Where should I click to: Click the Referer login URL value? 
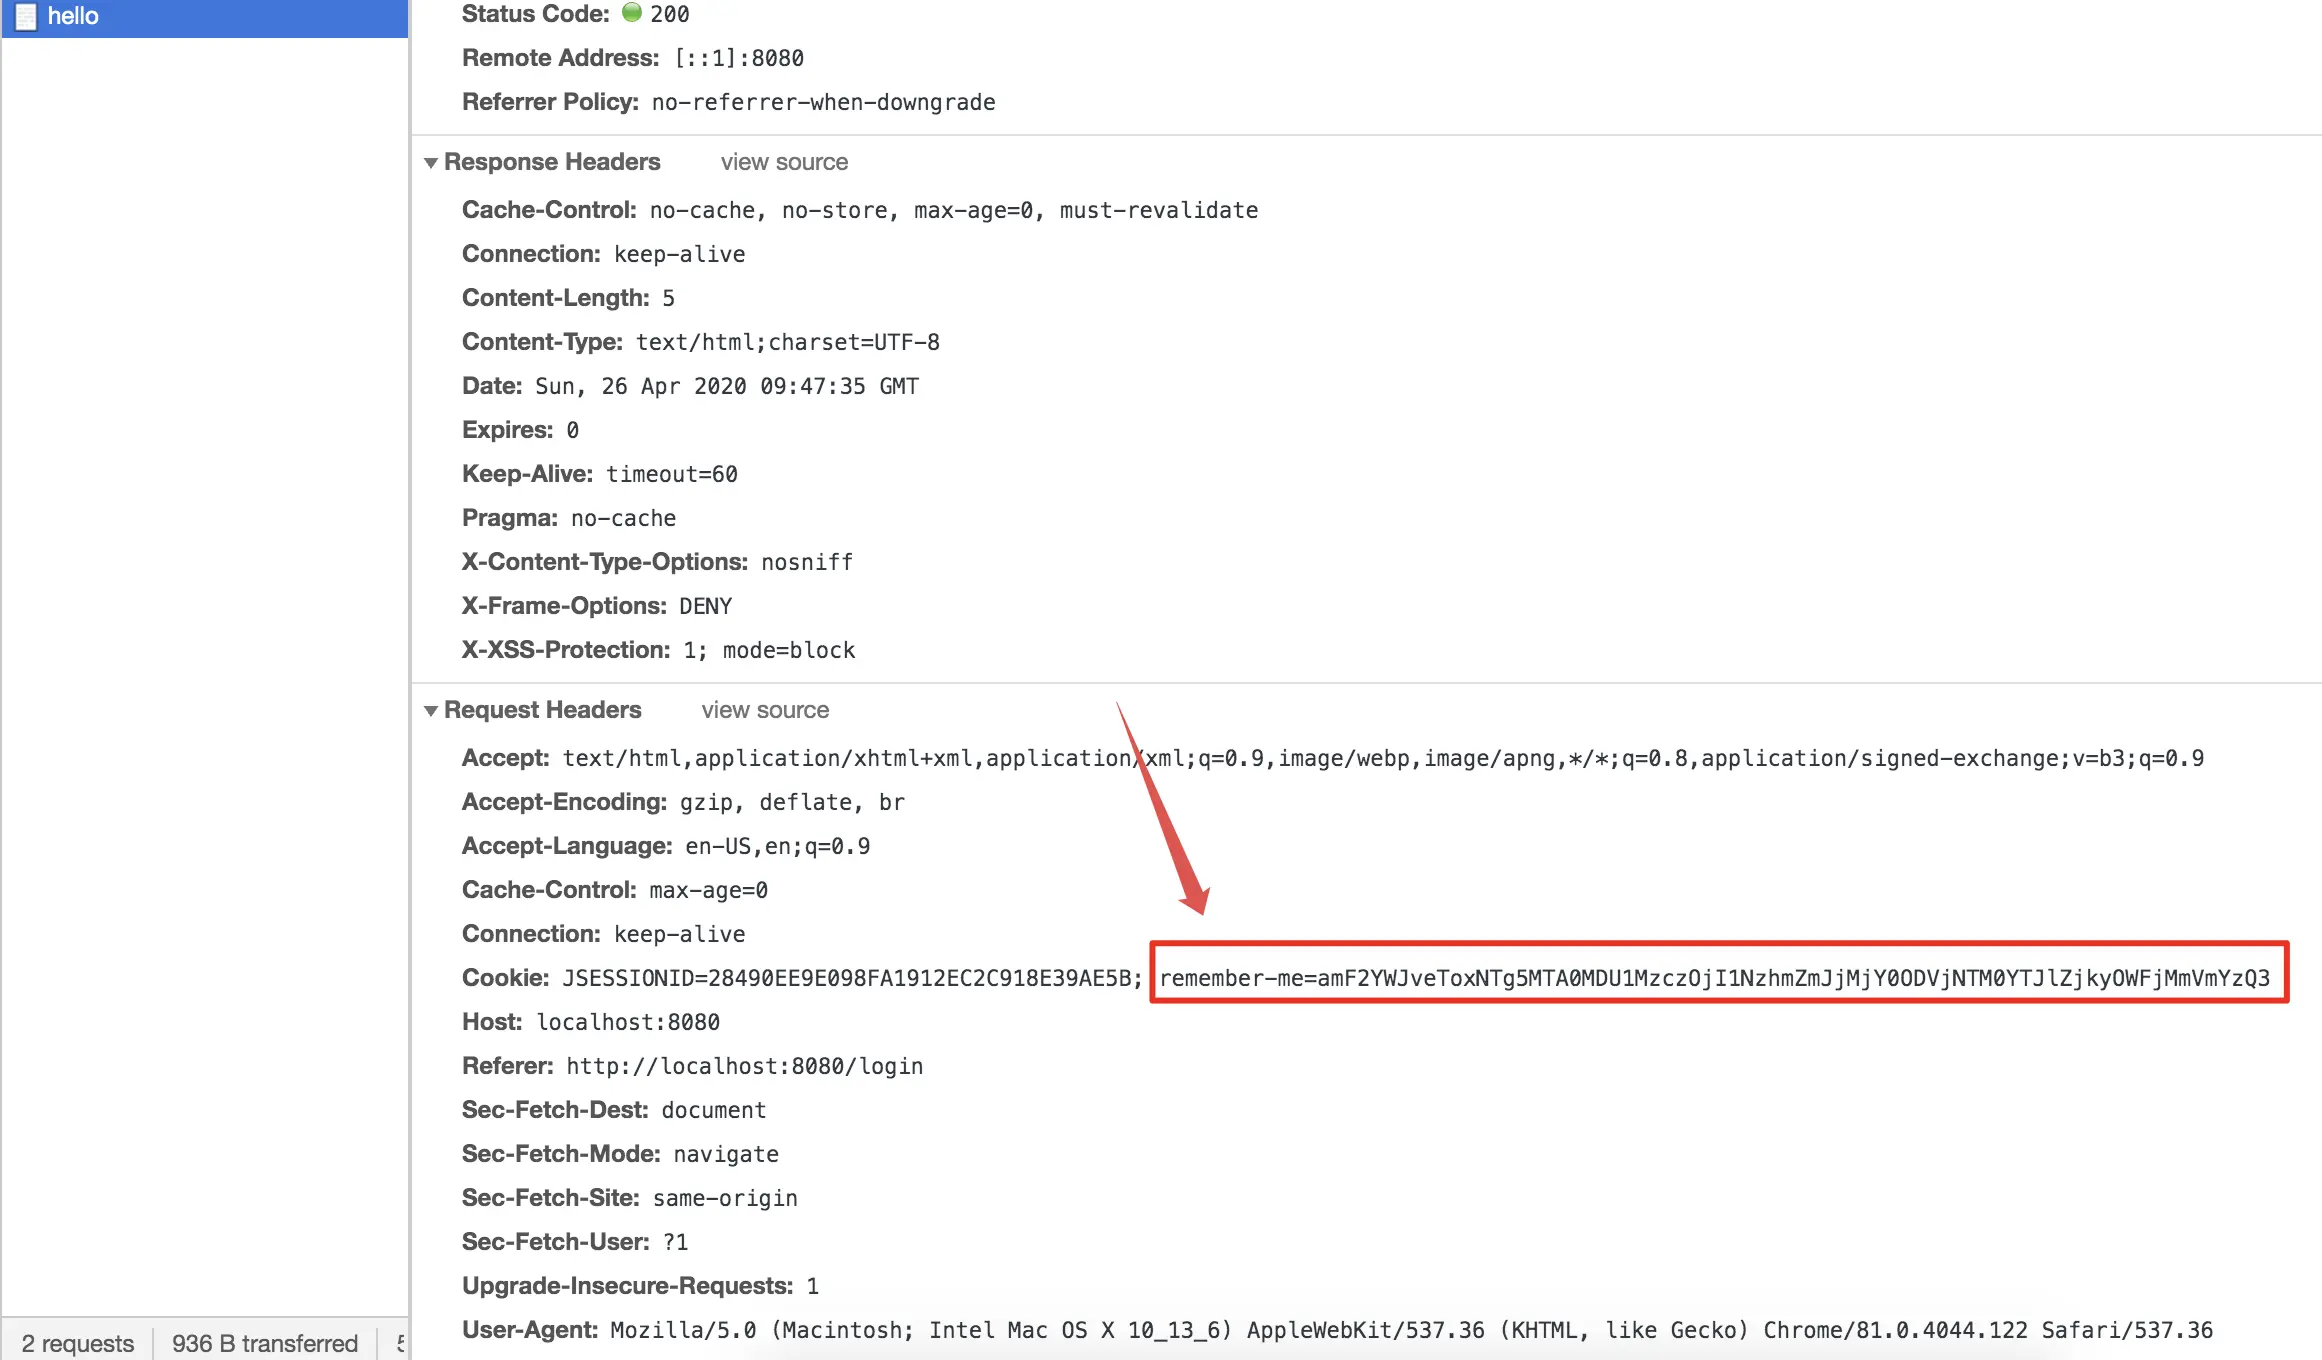(744, 1066)
